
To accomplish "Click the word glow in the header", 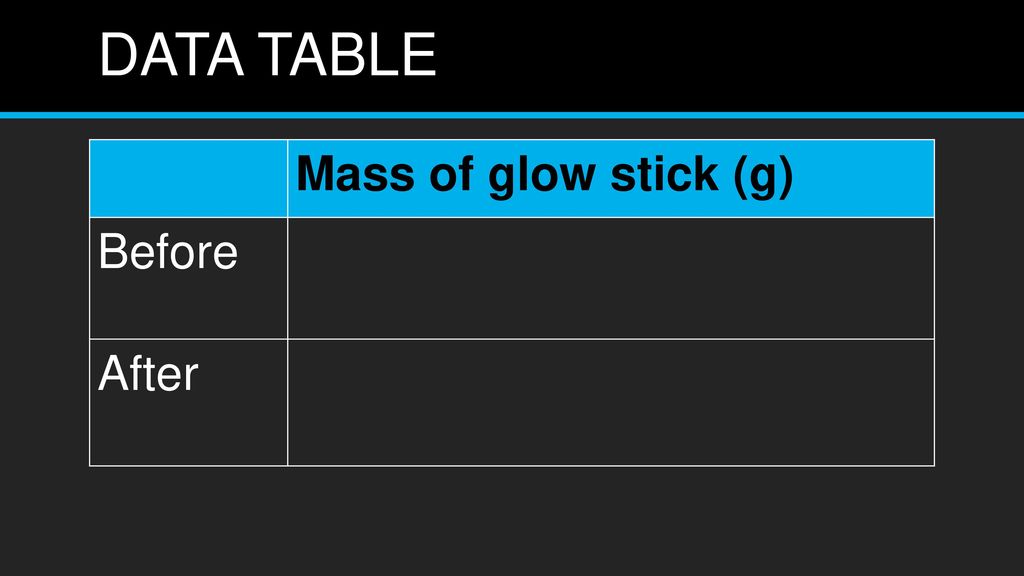I will point(541,176).
